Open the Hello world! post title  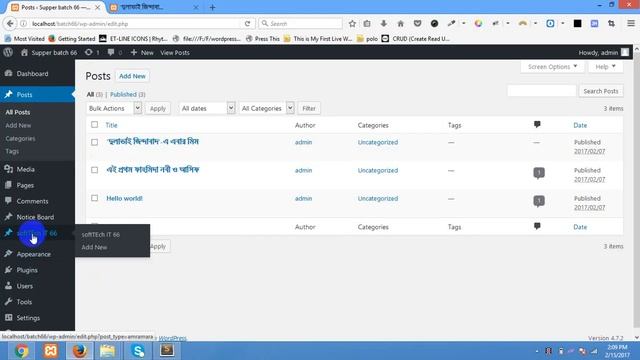click(124, 198)
